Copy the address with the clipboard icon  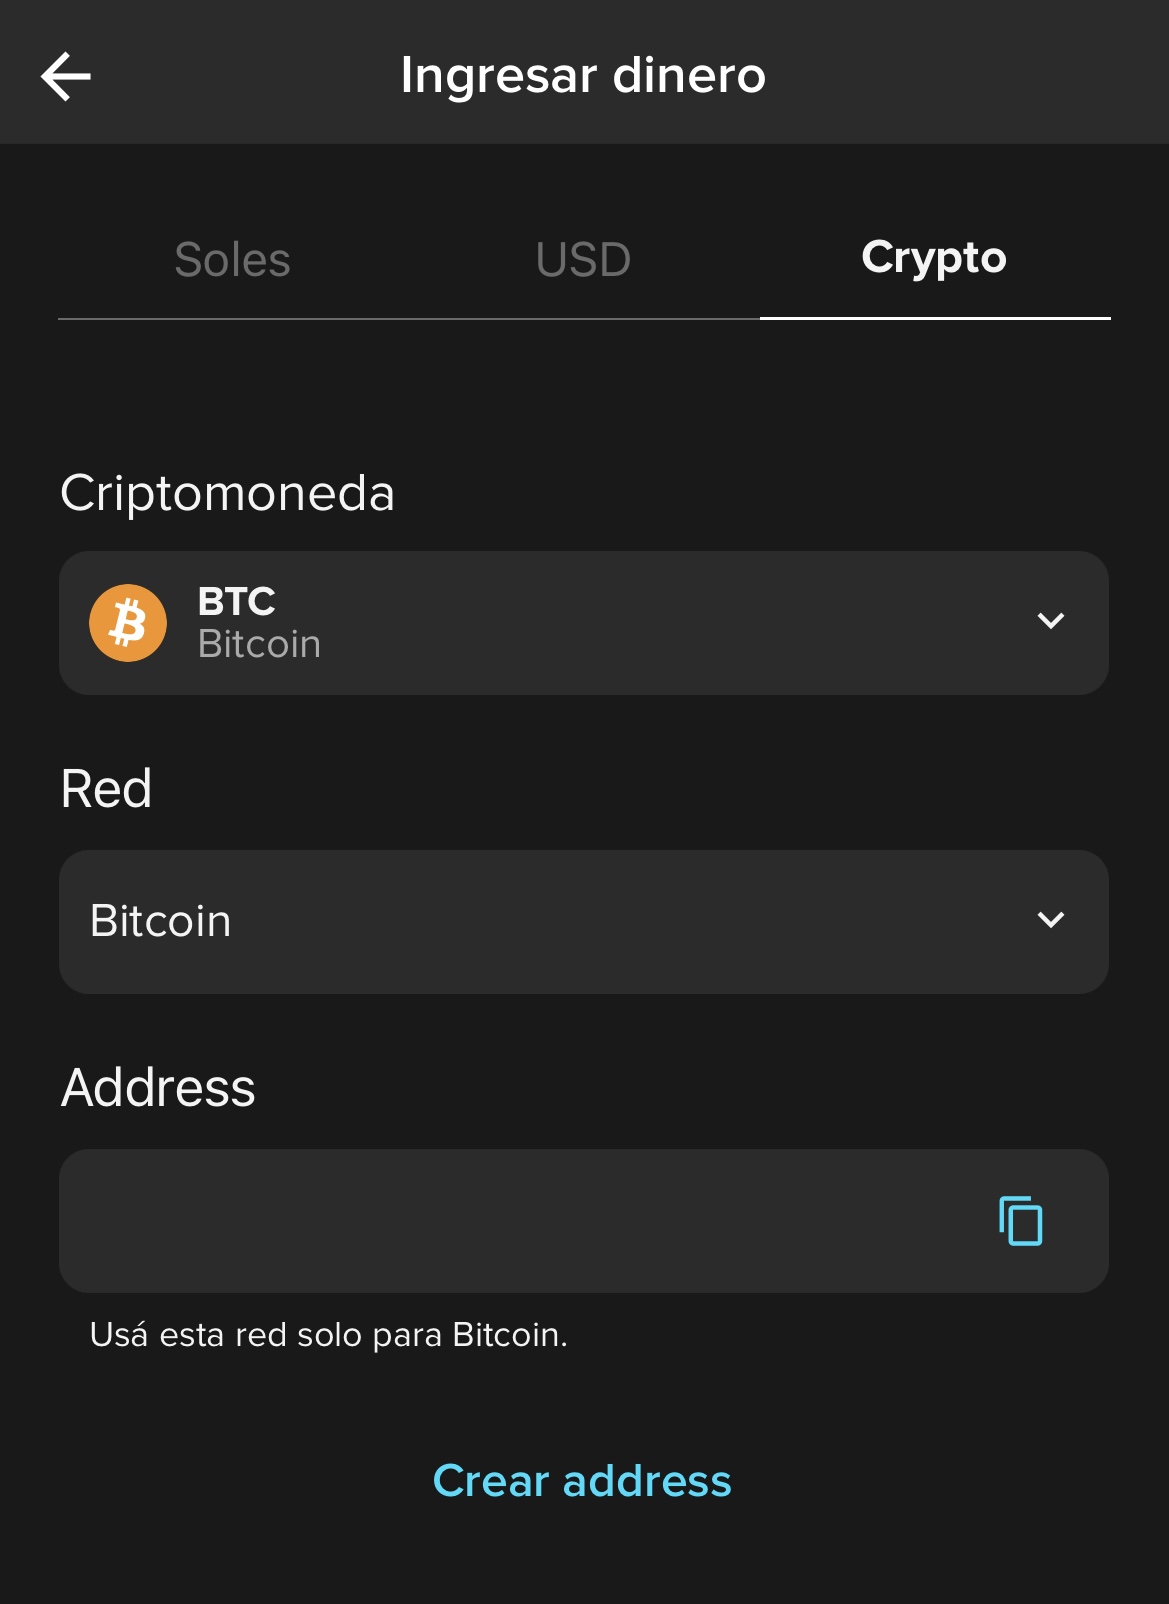[x=1020, y=1220]
